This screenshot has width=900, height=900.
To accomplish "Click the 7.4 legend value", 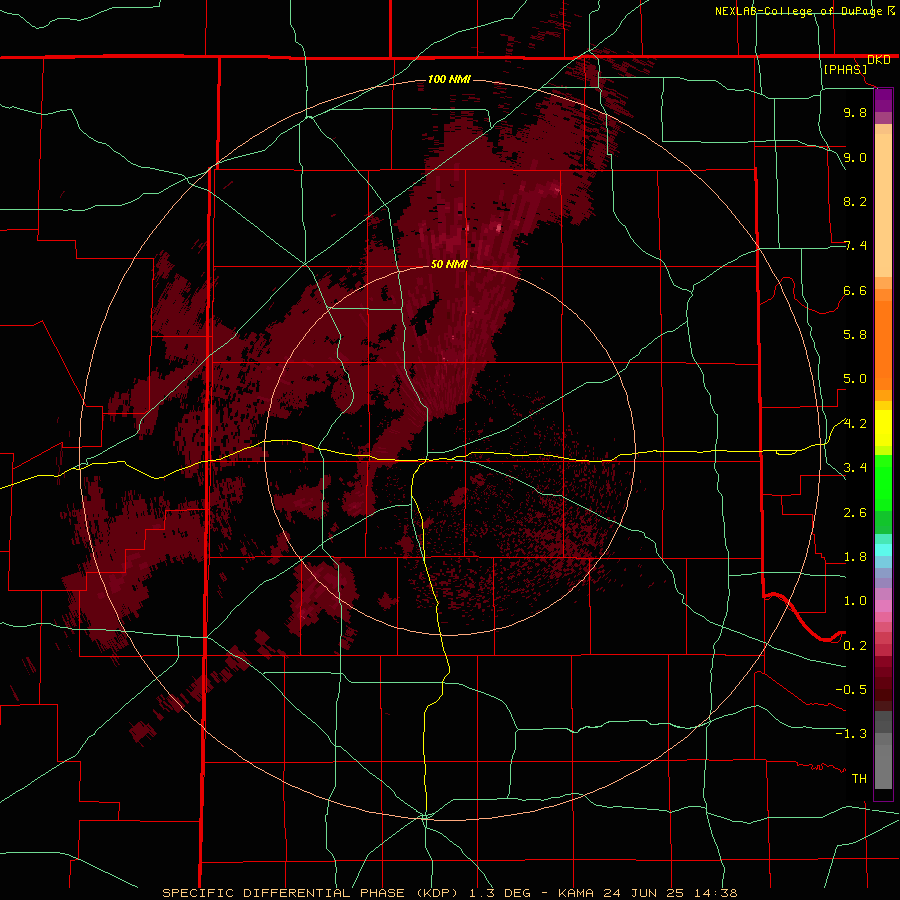I will pyautogui.click(x=855, y=246).
